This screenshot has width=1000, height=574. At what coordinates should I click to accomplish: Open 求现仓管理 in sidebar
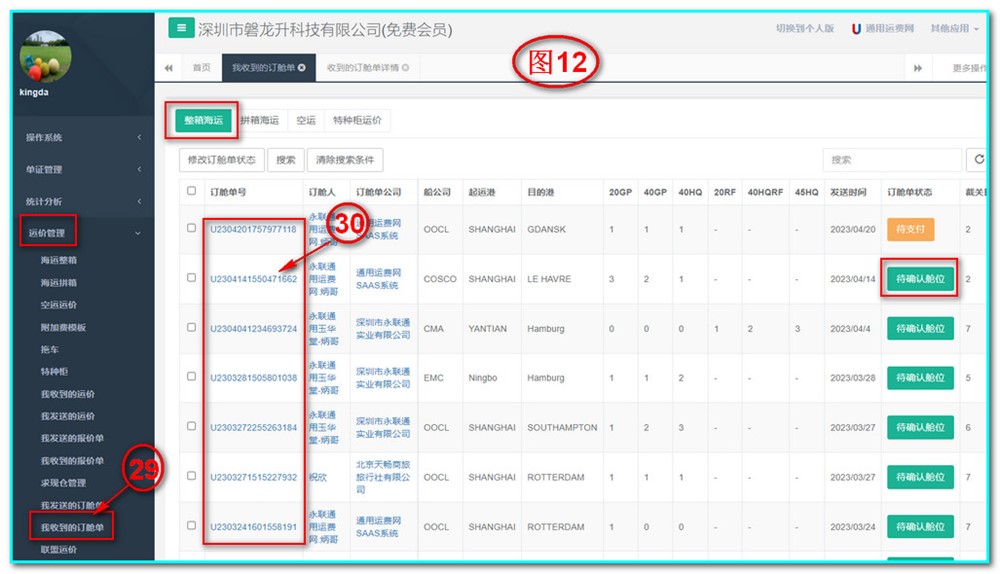pyautogui.click(x=63, y=483)
